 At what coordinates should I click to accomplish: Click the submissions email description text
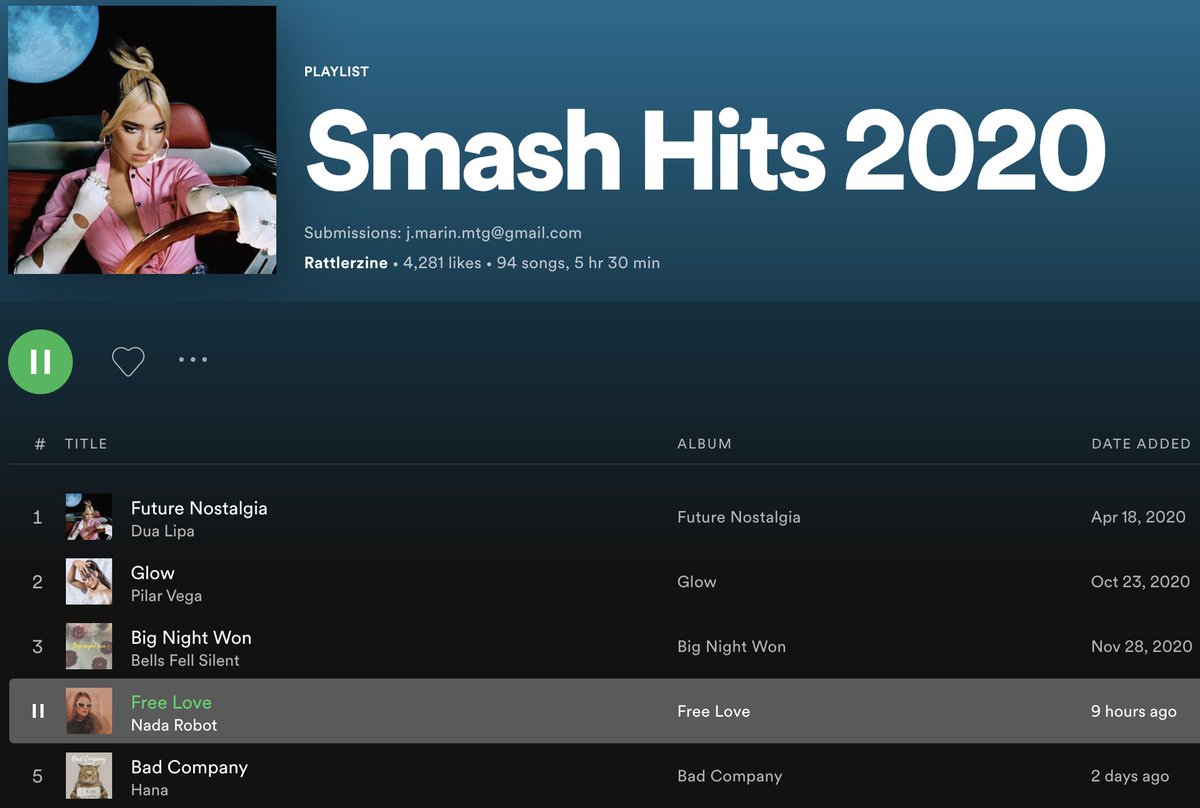tap(443, 233)
